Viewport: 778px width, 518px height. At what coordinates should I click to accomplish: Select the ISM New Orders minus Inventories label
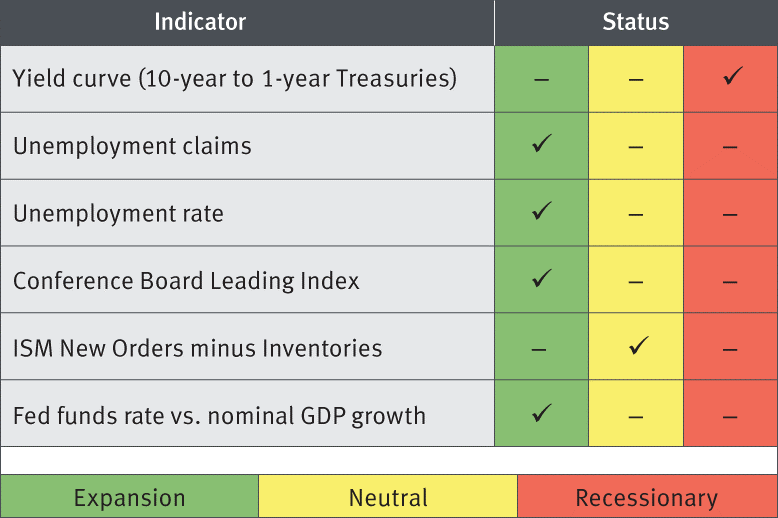click(x=197, y=348)
